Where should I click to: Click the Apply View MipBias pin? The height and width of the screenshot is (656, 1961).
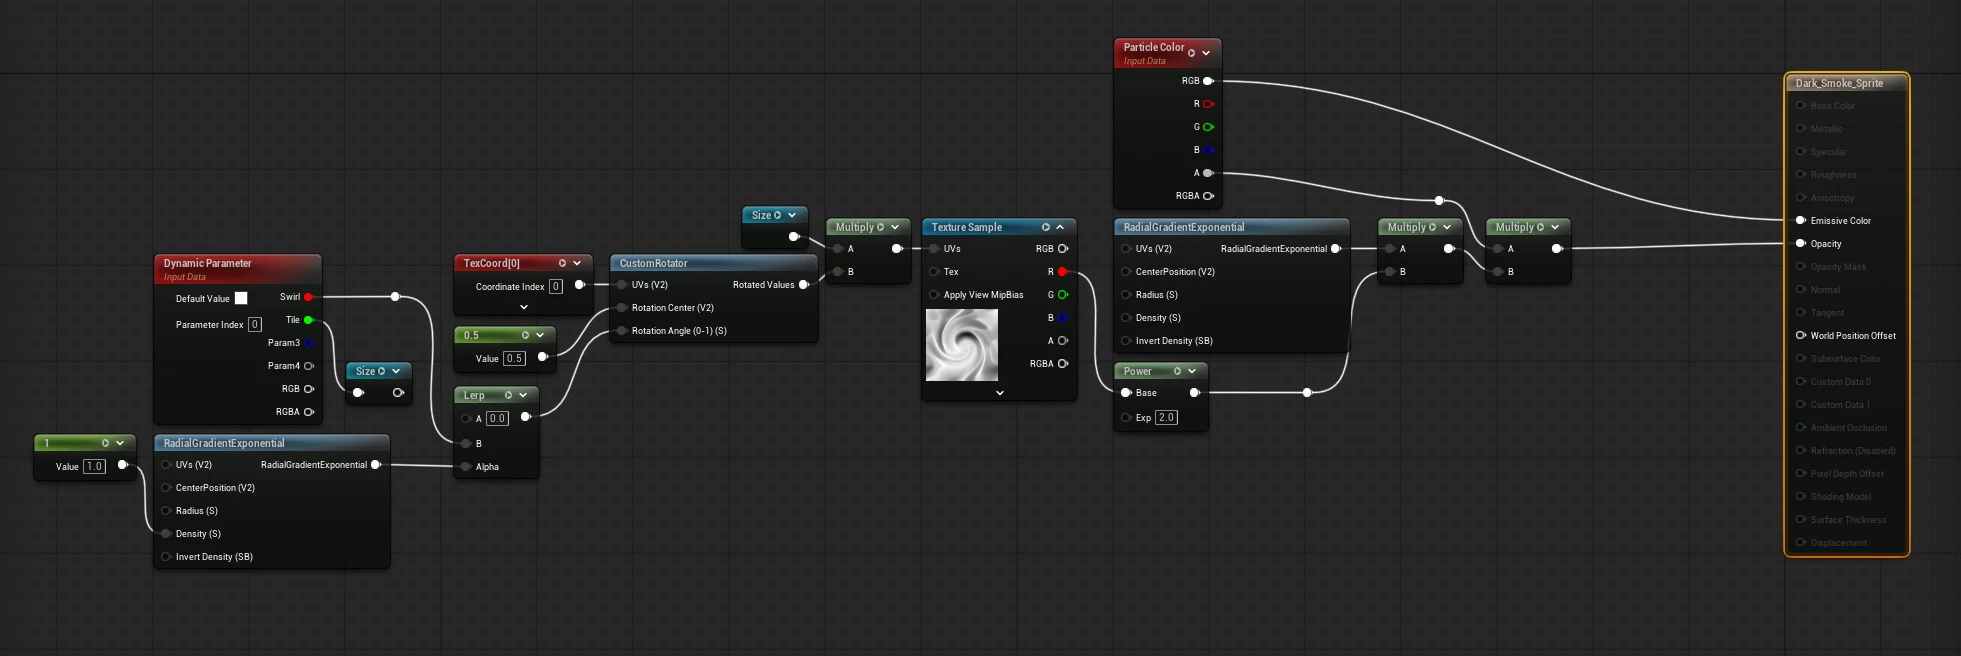point(934,295)
